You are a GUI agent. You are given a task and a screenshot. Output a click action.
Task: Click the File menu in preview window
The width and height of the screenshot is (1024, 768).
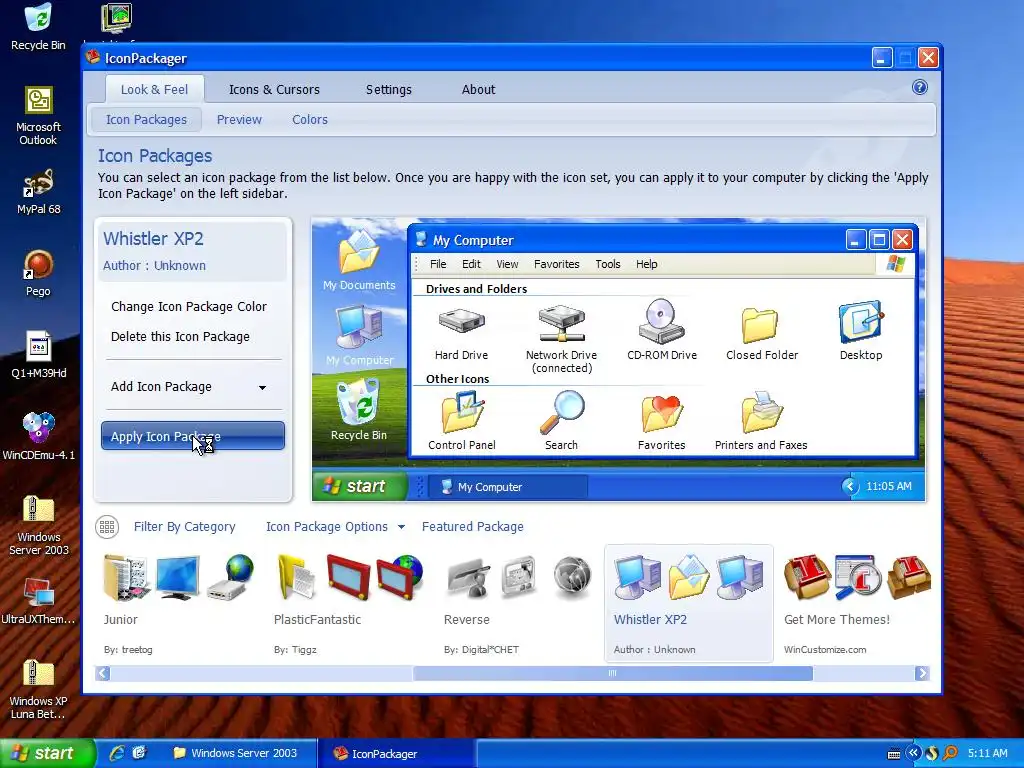(x=438, y=264)
